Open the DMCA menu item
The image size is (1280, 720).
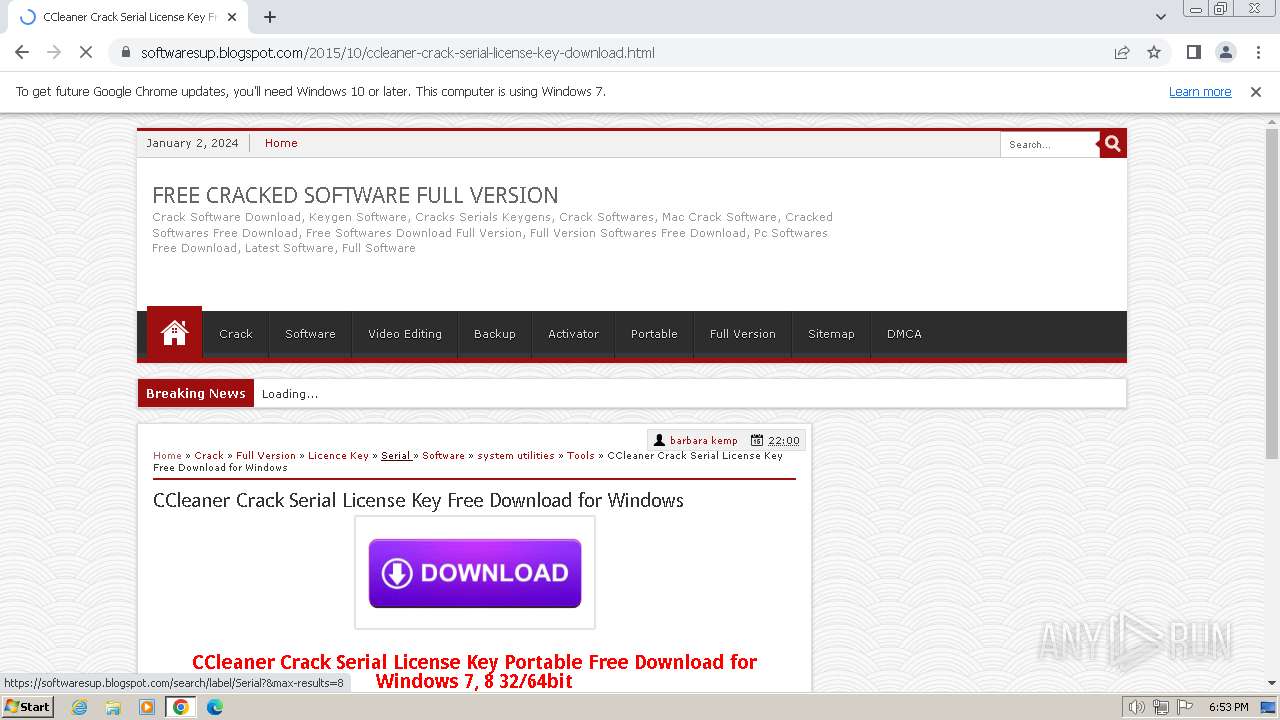[x=904, y=334]
